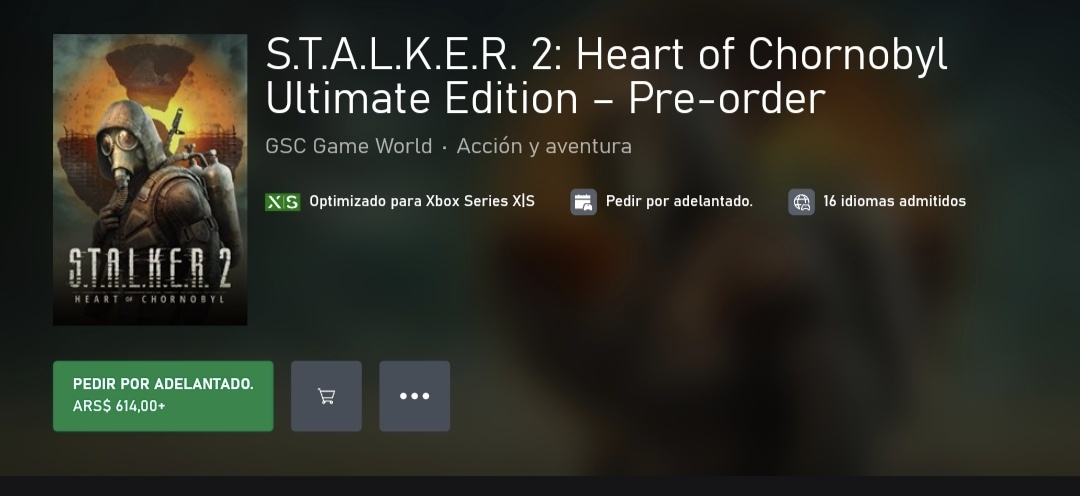
Task: Click the Ultimate Edition – Pre-order title line
Action: pos(545,98)
